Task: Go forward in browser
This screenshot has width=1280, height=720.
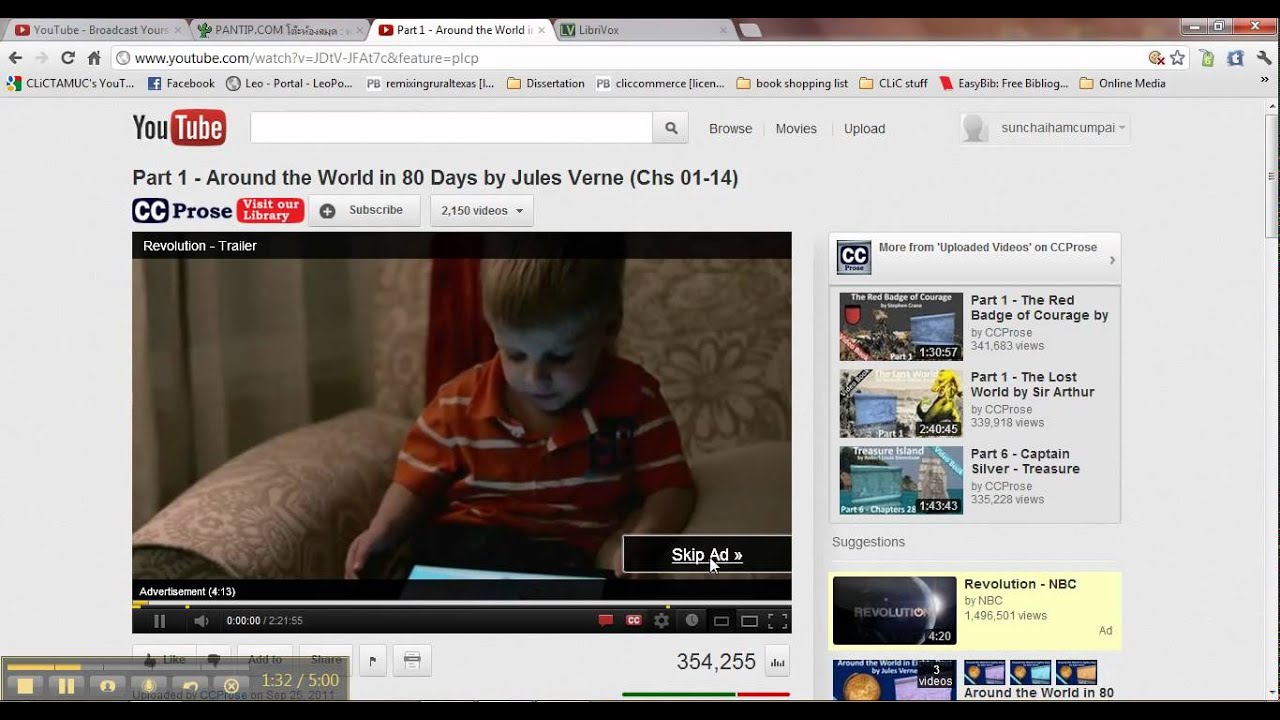Action: pyautogui.click(x=41, y=58)
